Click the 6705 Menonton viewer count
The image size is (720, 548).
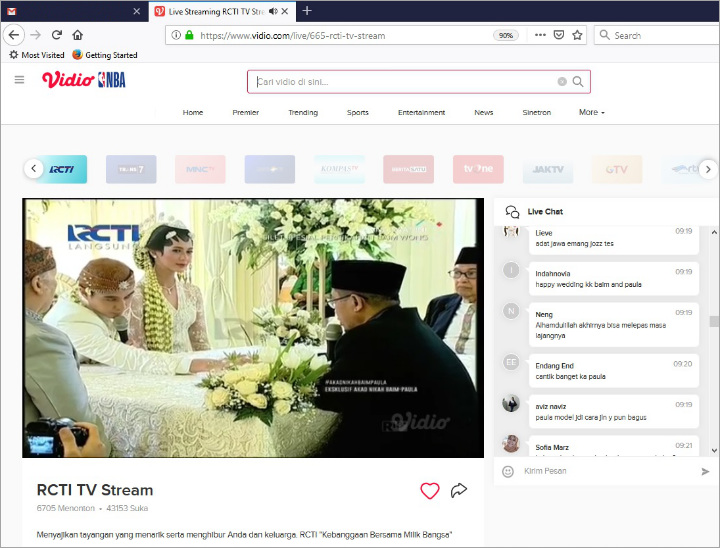tap(66, 508)
